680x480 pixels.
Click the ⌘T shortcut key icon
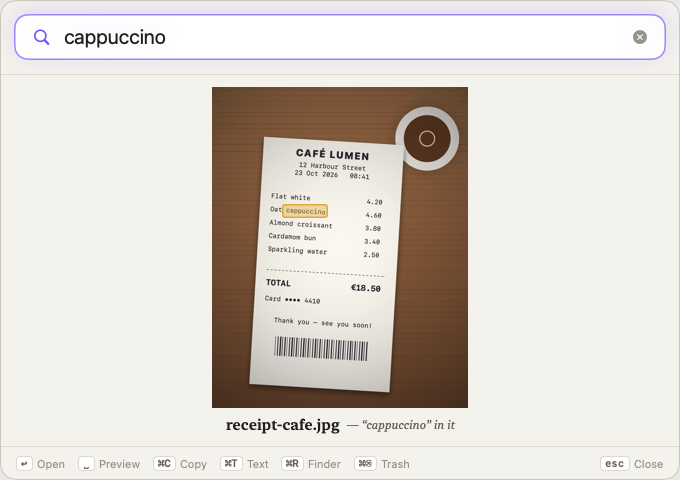pos(231,464)
